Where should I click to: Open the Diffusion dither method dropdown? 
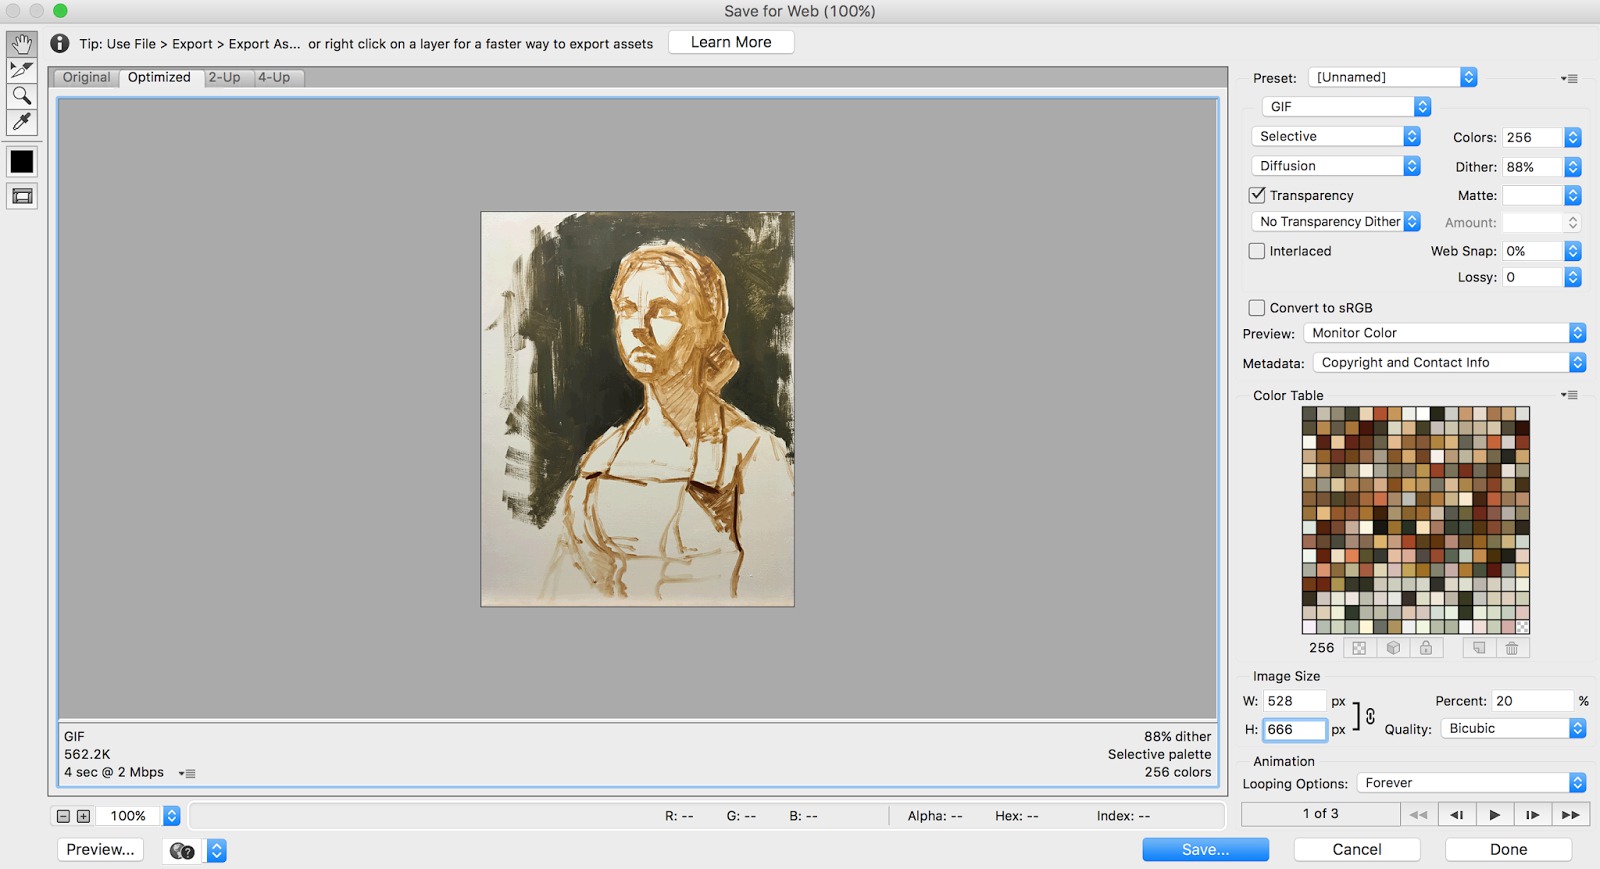tap(1336, 166)
